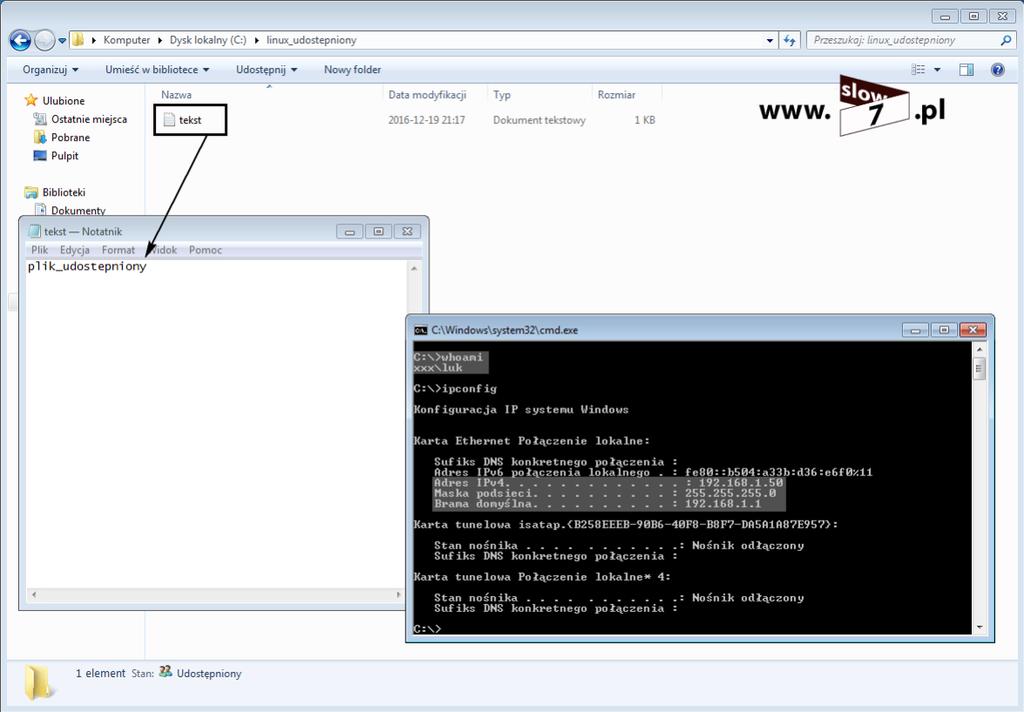1024x712 pixels.
Task: Select Ostatnie miejsca in the sidebar
Action: [89, 119]
